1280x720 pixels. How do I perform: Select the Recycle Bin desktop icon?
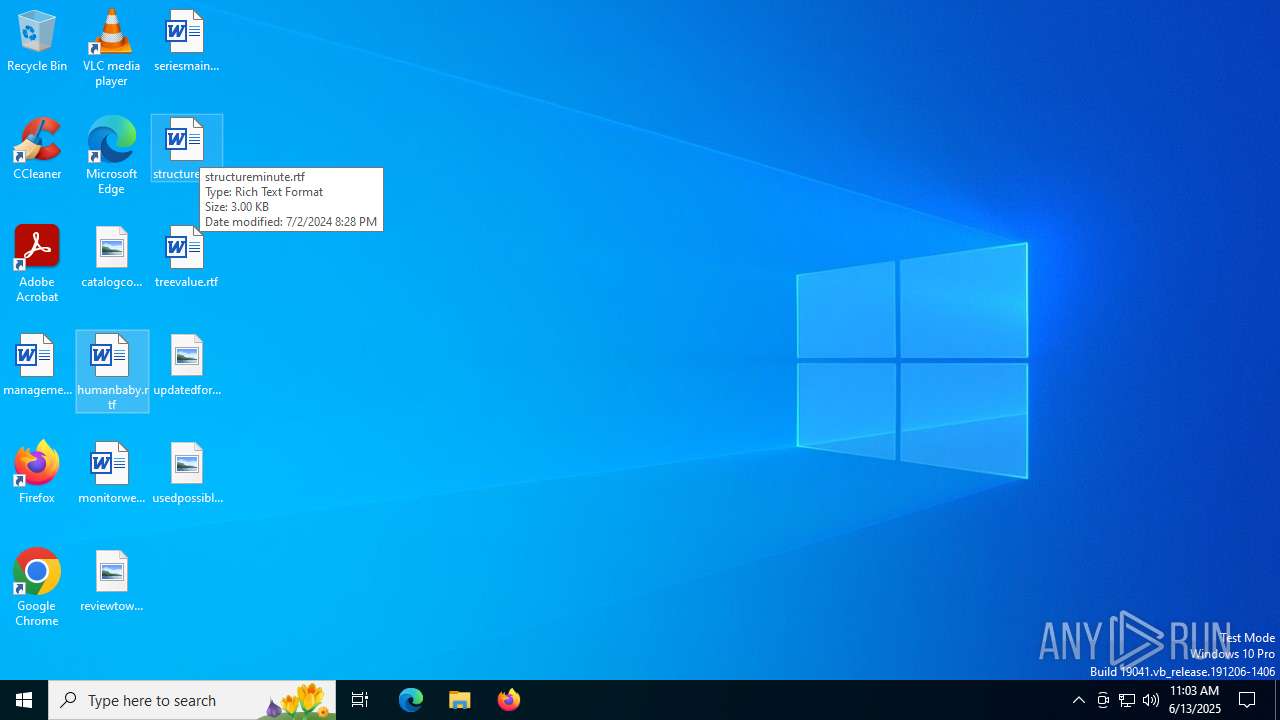click(x=37, y=41)
